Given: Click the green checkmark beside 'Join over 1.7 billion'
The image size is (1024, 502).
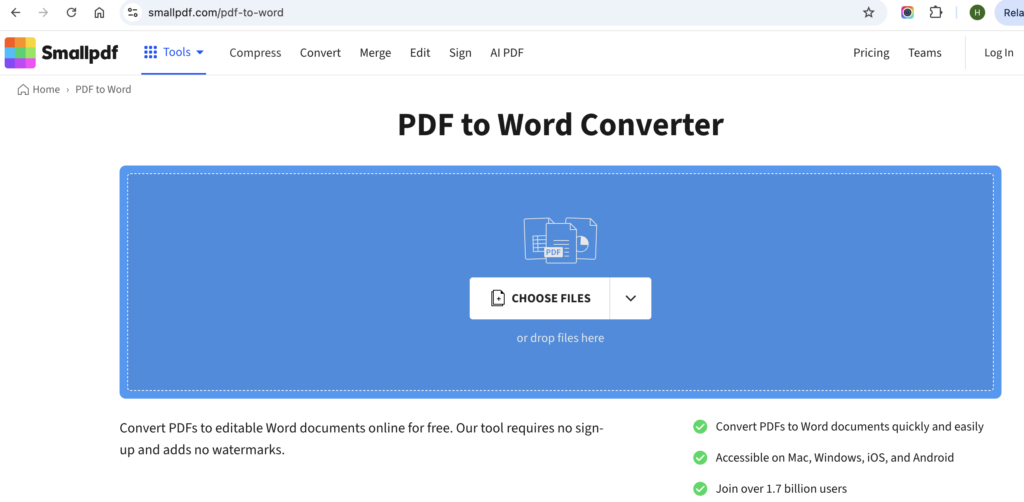Looking at the screenshot, I should click(x=700, y=488).
